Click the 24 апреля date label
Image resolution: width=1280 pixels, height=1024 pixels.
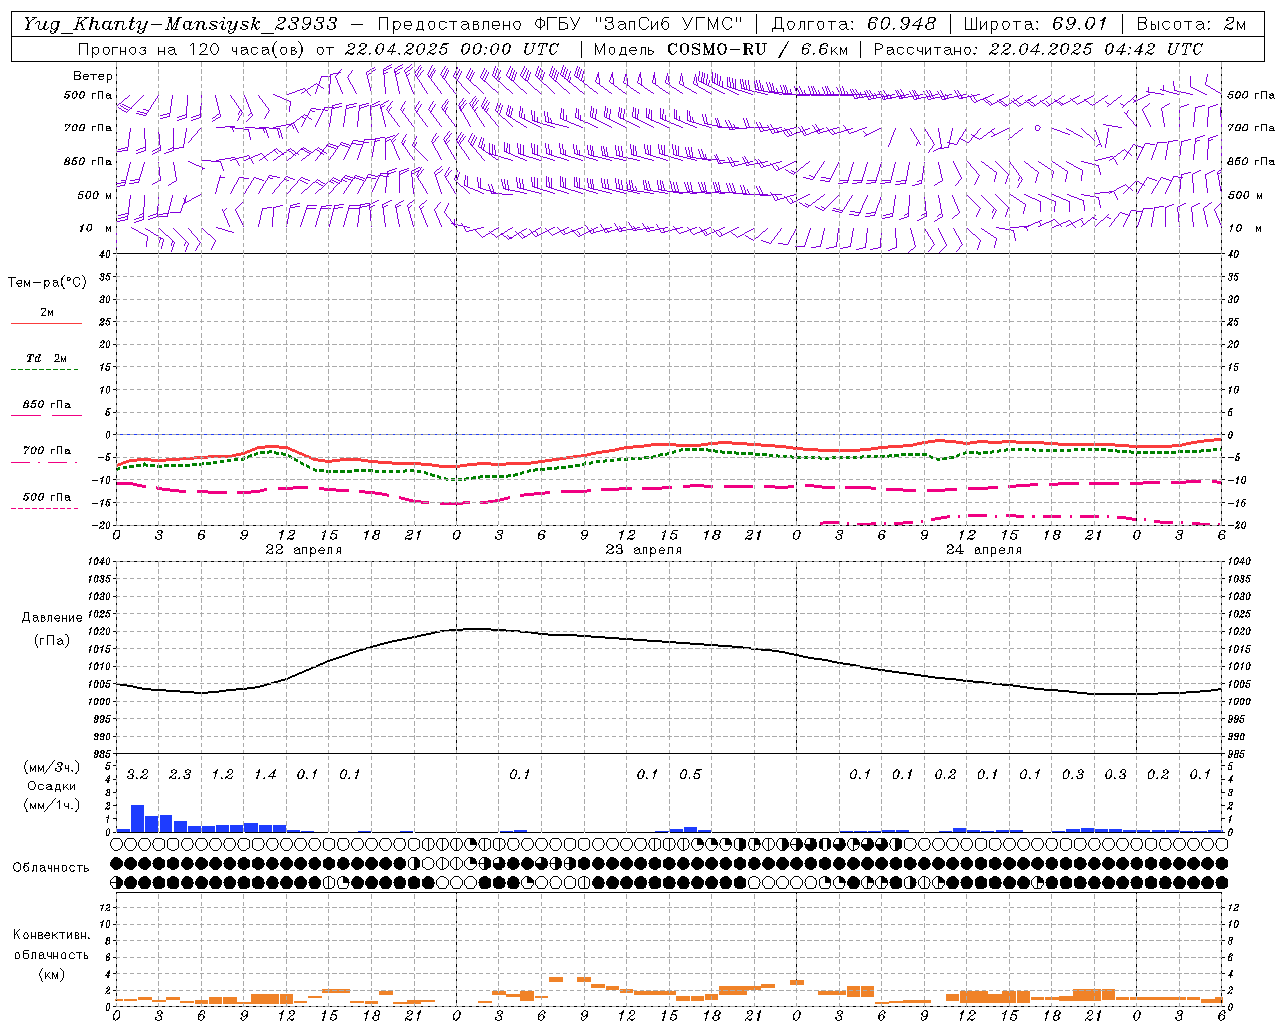pos(983,550)
